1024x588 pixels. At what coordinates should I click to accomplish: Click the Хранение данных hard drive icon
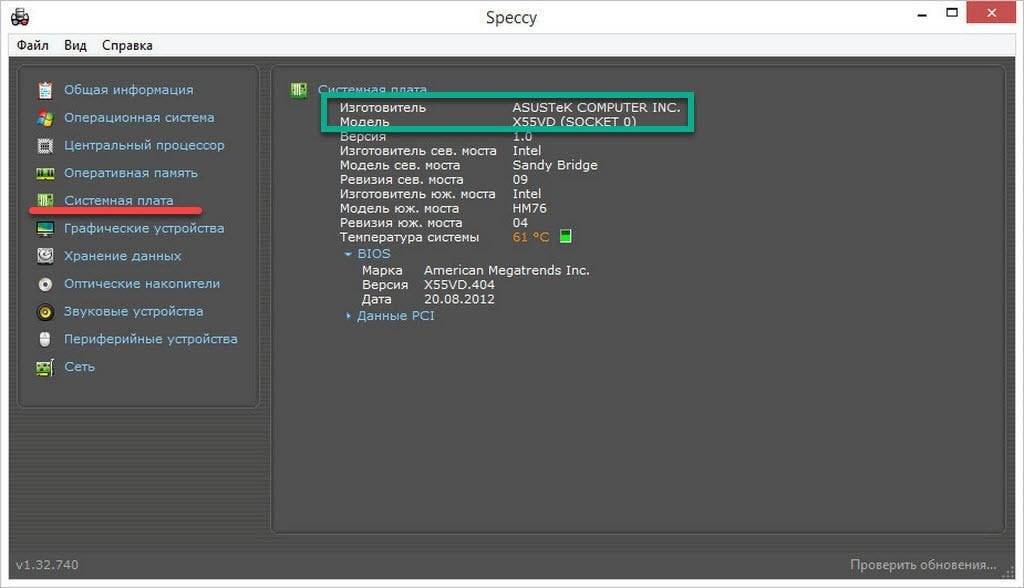pos(45,256)
